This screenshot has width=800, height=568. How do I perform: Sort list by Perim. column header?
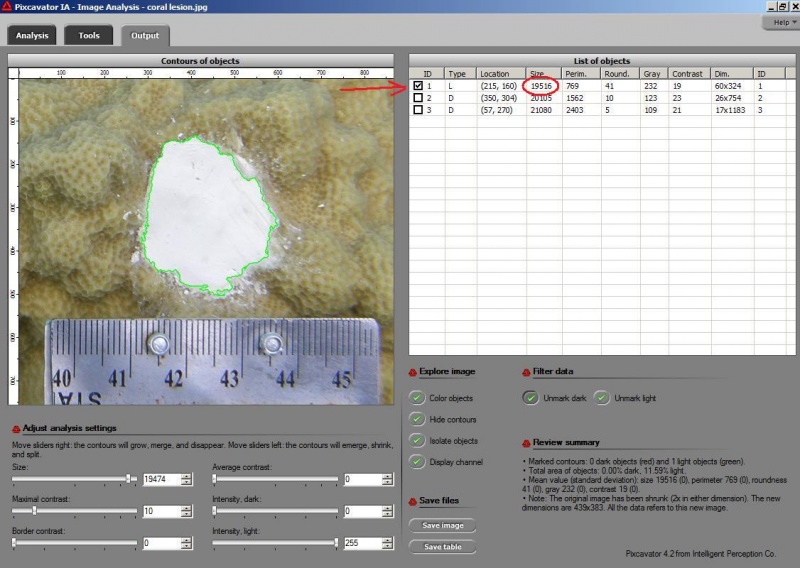click(x=581, y=73)
